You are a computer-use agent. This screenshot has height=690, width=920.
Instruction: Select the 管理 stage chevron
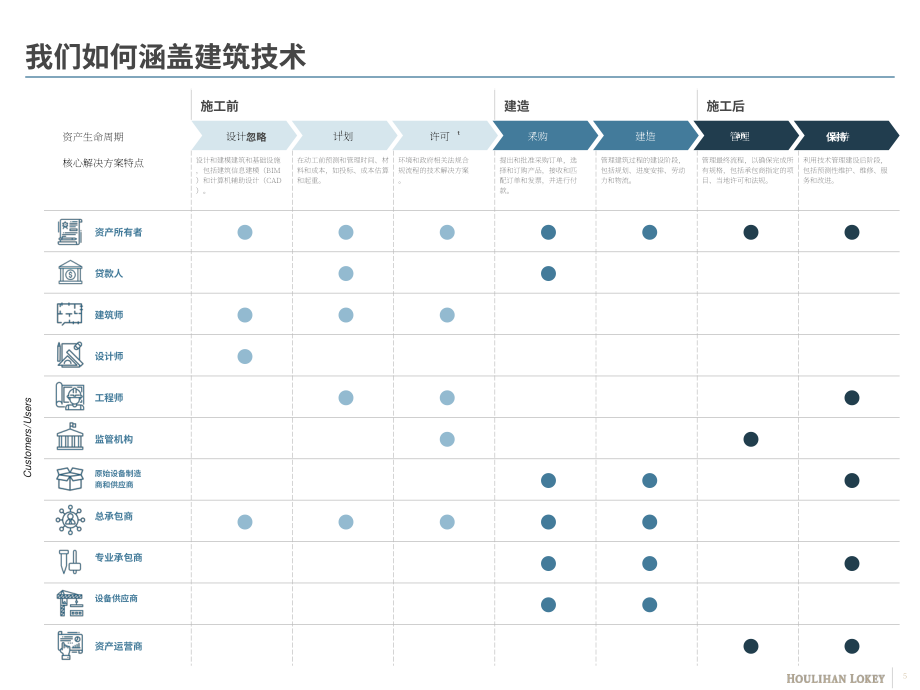coord(747,136)
